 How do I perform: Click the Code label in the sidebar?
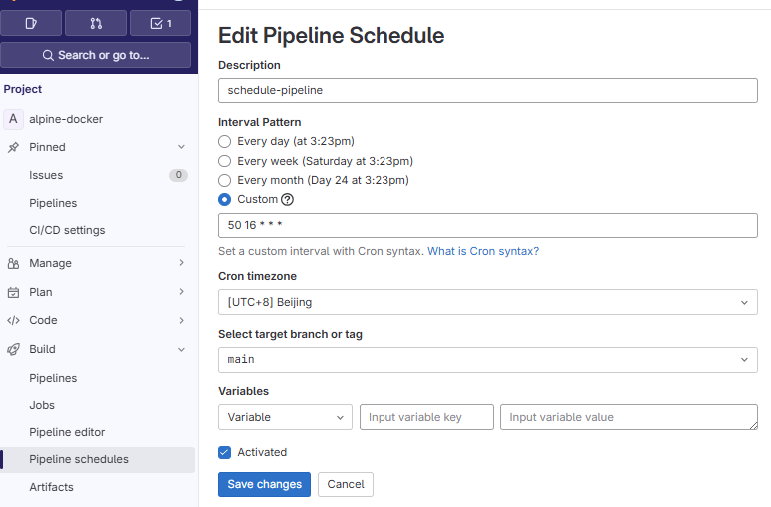pos(43,320)
